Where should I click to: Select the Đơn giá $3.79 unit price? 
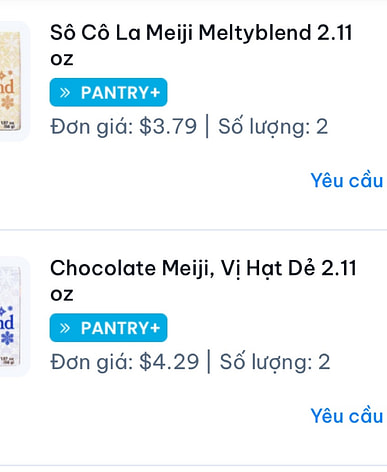point(124,126)
